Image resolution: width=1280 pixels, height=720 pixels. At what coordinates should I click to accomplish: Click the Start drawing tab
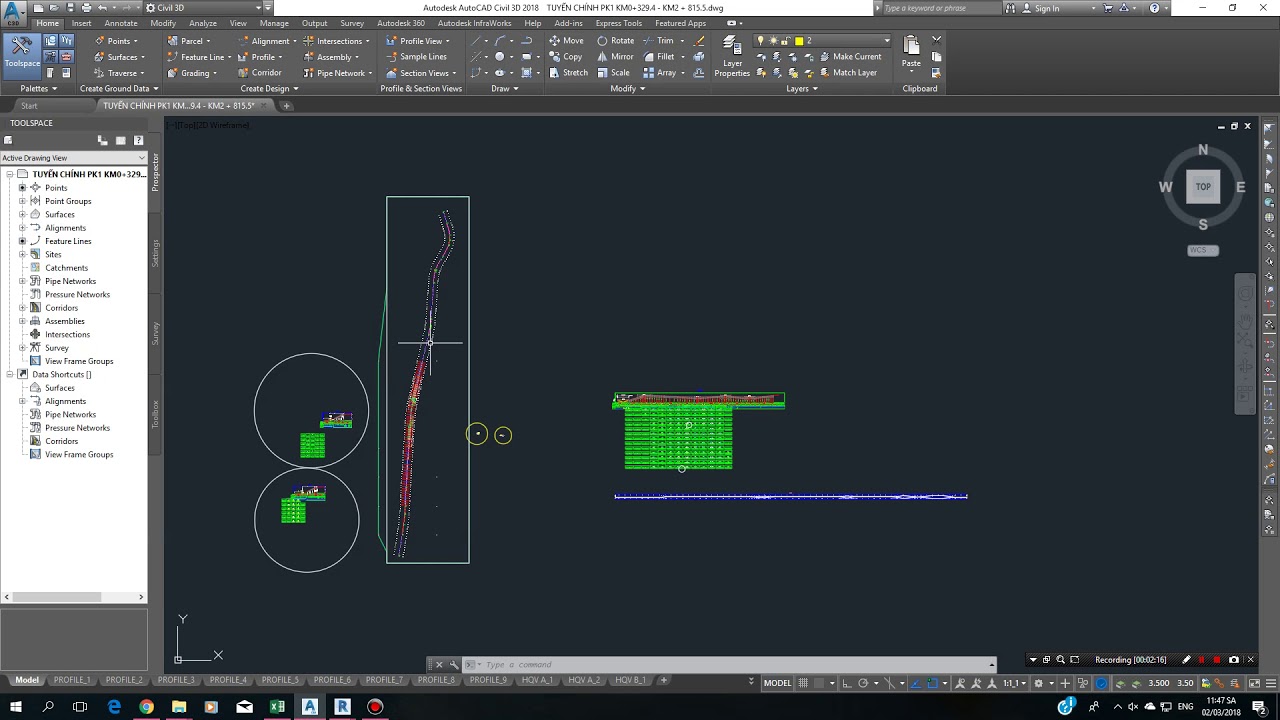(29, 105)
